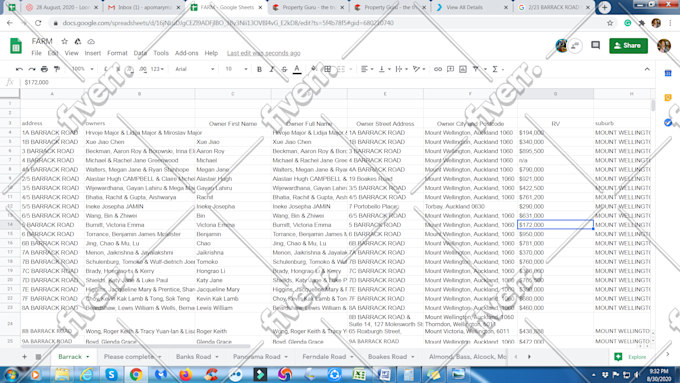Open the File menu
The height and width of the screenshot is (383, 680).
tap(36, 53)
